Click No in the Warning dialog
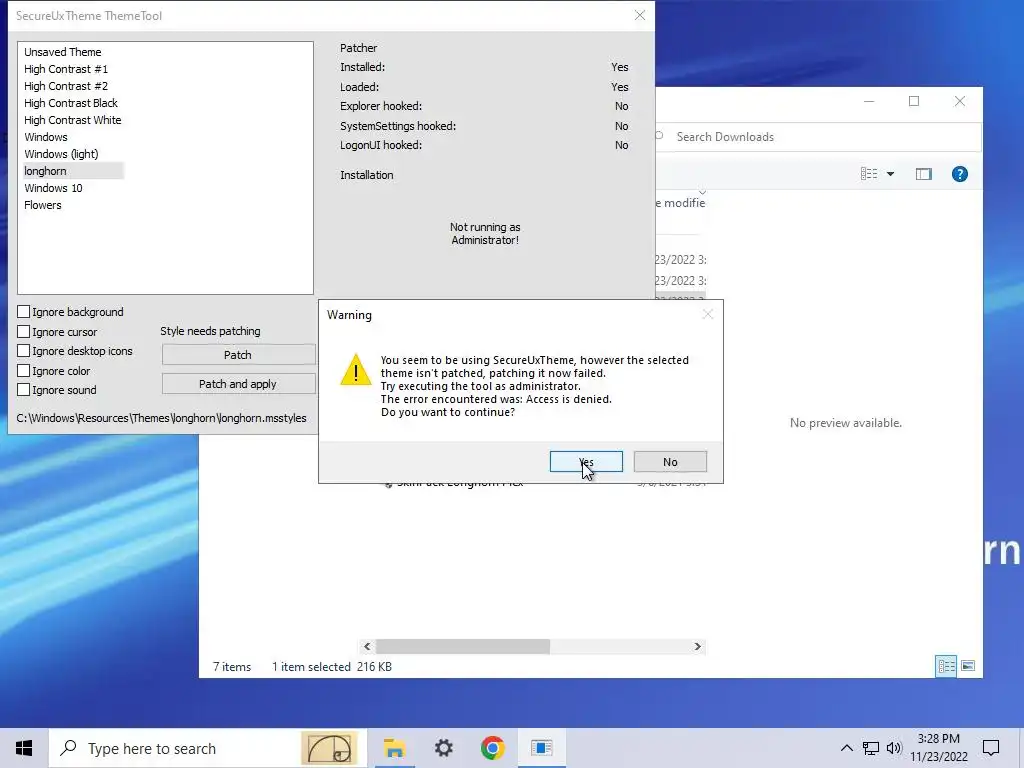 click(670, 462)
